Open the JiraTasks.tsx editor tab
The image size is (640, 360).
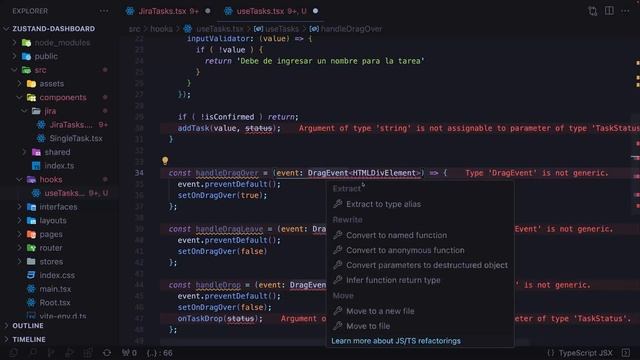coord(168,11)
